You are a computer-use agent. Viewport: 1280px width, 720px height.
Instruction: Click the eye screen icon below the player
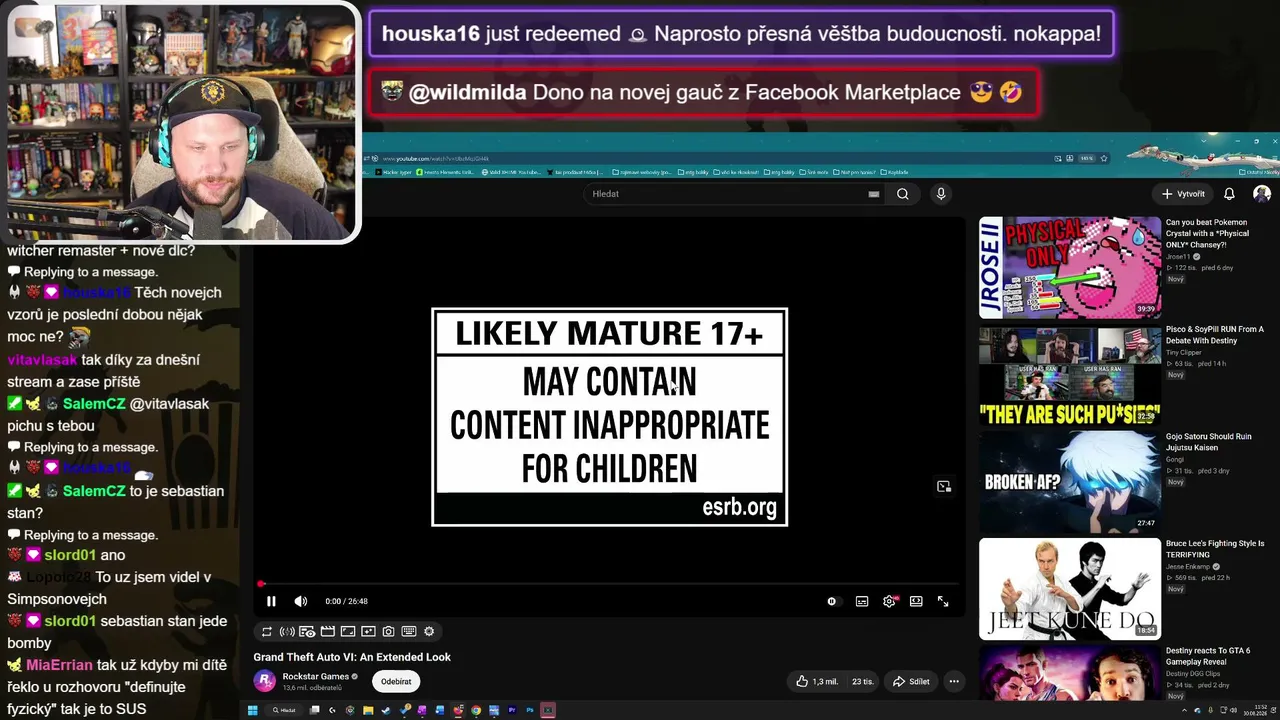coord(307,631)
